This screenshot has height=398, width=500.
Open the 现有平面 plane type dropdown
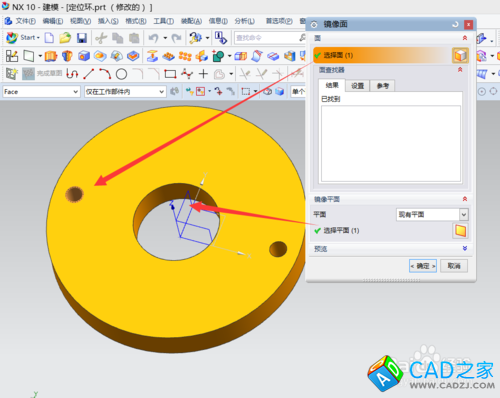tap(432, 215)
